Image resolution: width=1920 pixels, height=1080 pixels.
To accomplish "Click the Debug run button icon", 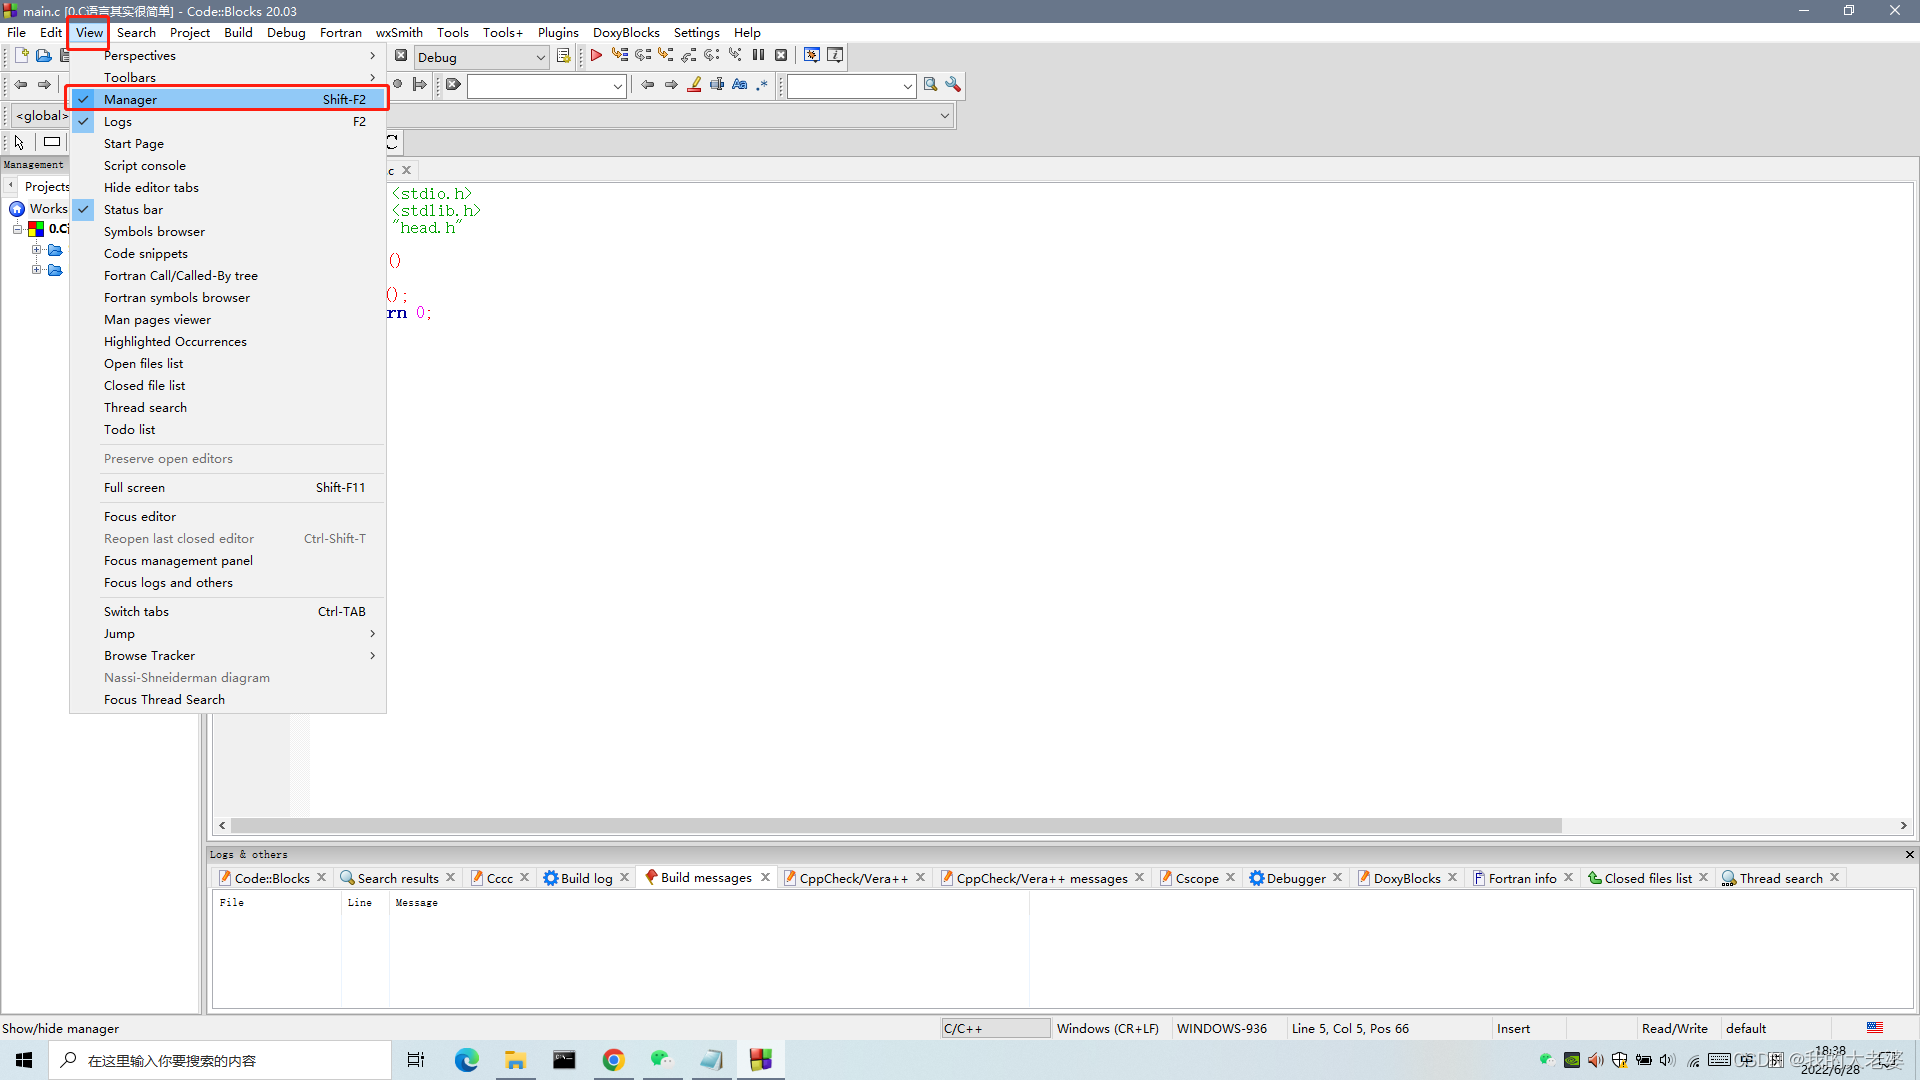I will coord(596,55).
